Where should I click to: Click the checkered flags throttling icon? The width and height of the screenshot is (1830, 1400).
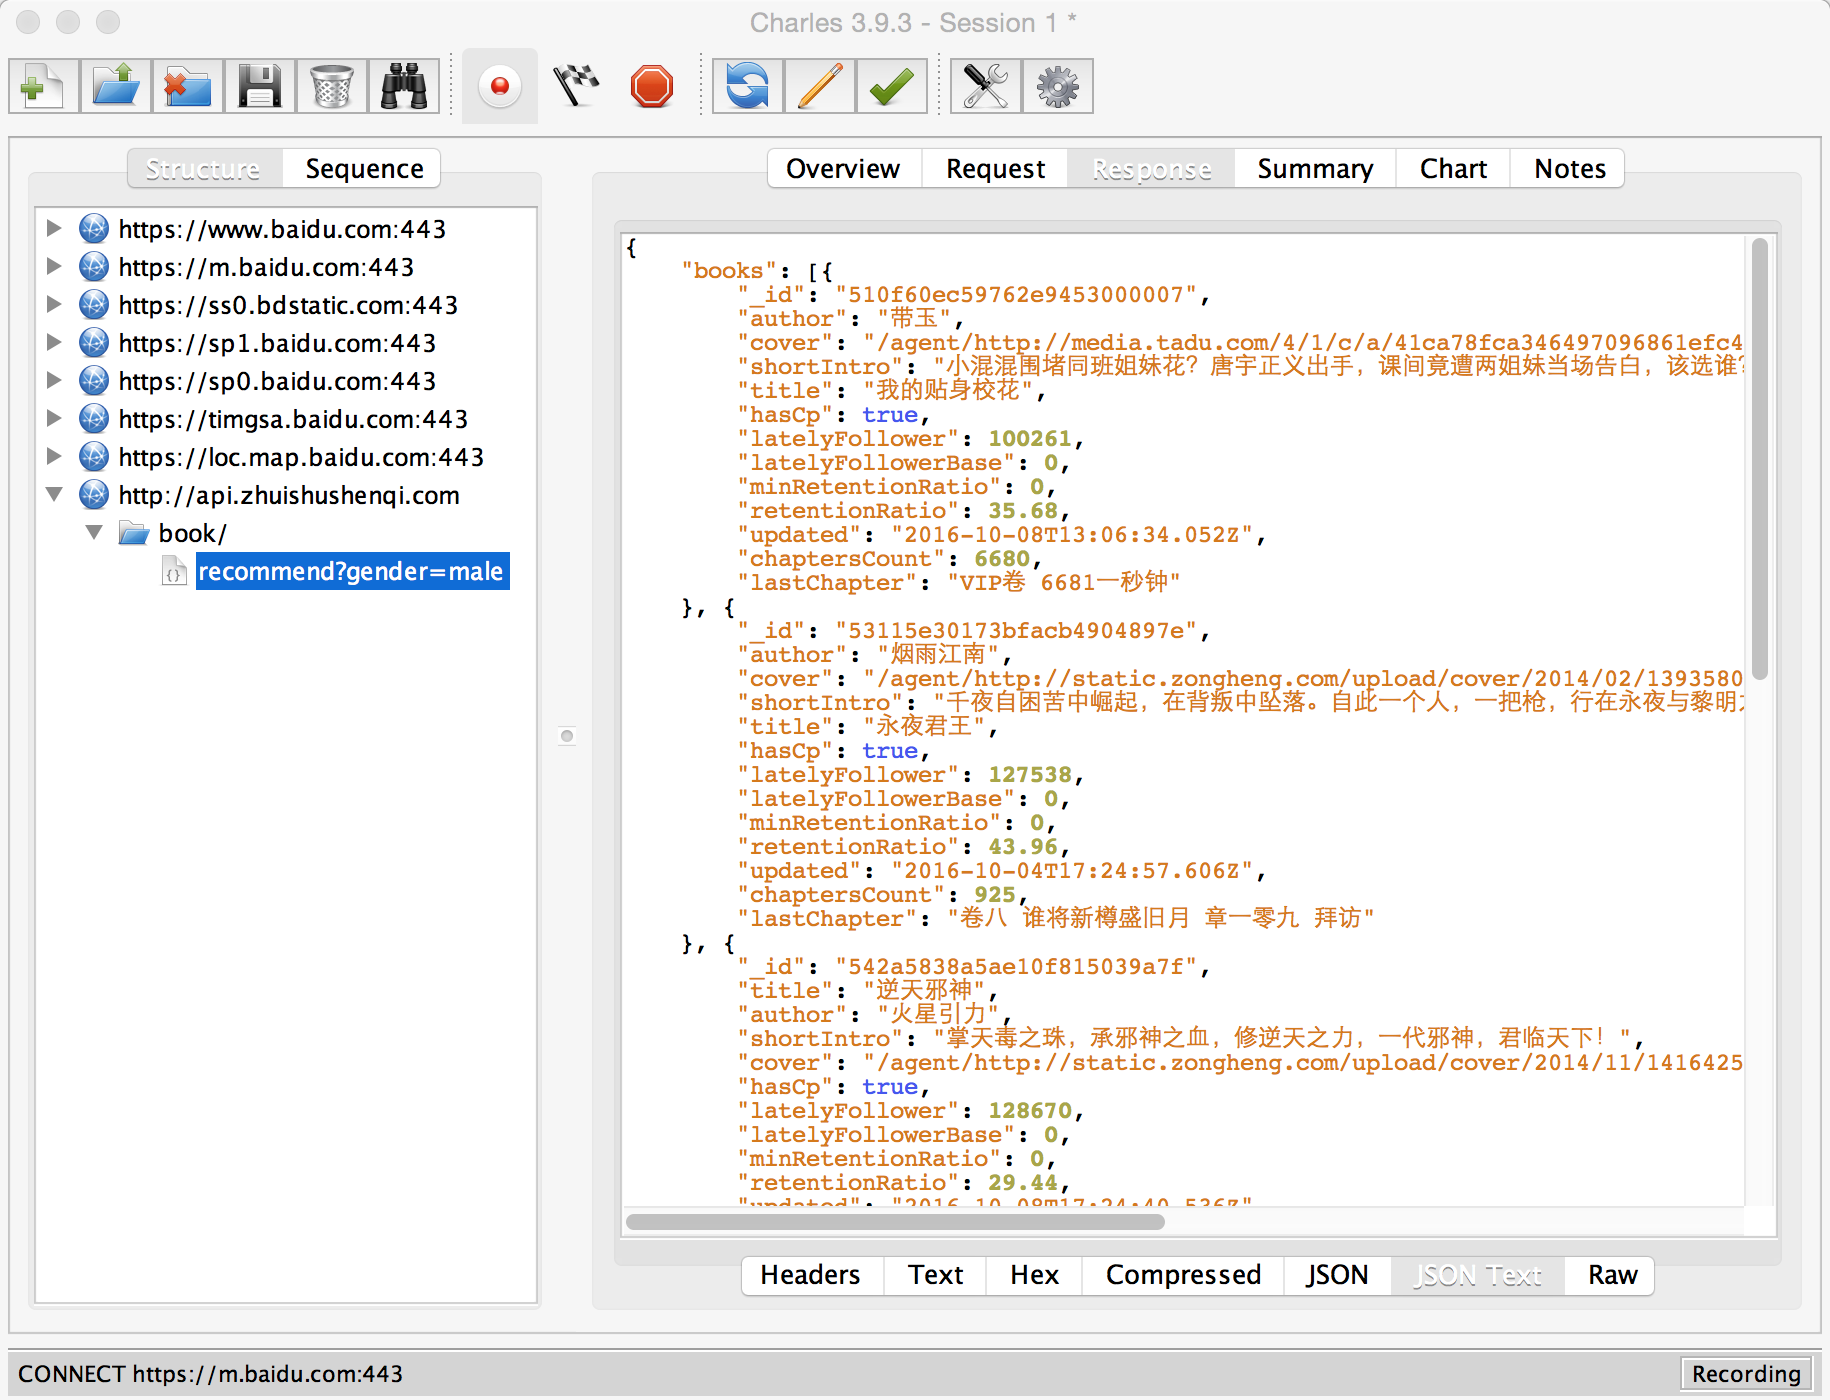576,87
